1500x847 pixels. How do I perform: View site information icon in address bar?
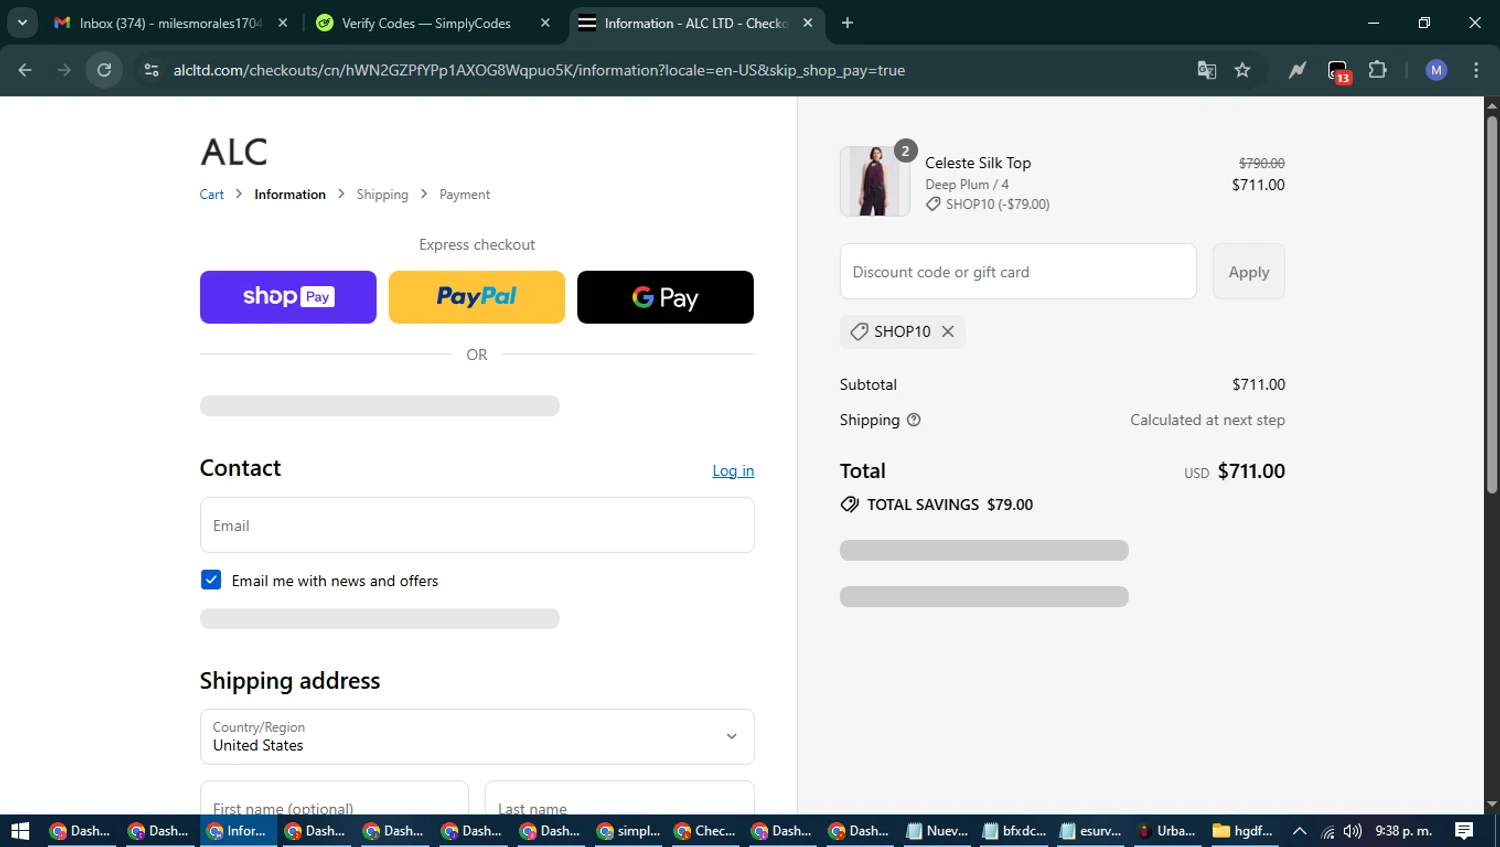151,70
